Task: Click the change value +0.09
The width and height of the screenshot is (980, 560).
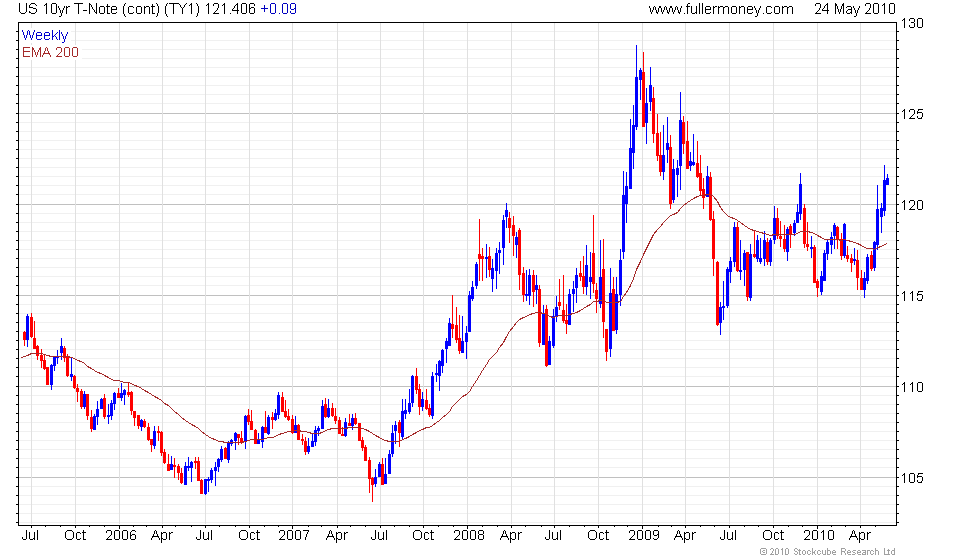Action: [x=278, y=9]
